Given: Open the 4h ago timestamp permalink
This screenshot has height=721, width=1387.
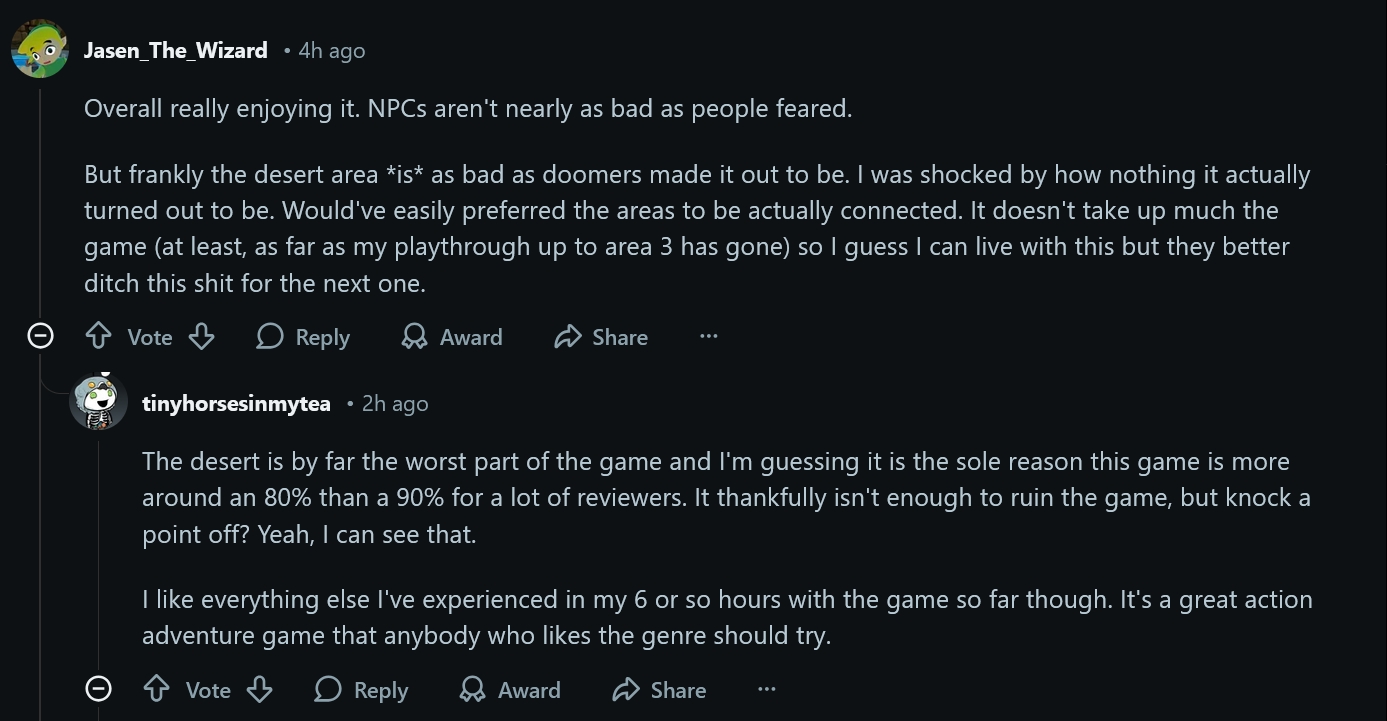Looking at the screenshot, I should click(332, 50).
